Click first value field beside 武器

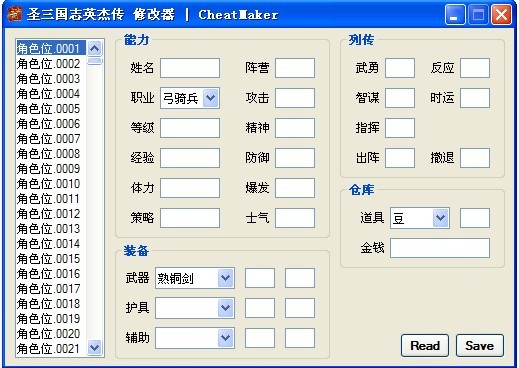pos(260,278)
